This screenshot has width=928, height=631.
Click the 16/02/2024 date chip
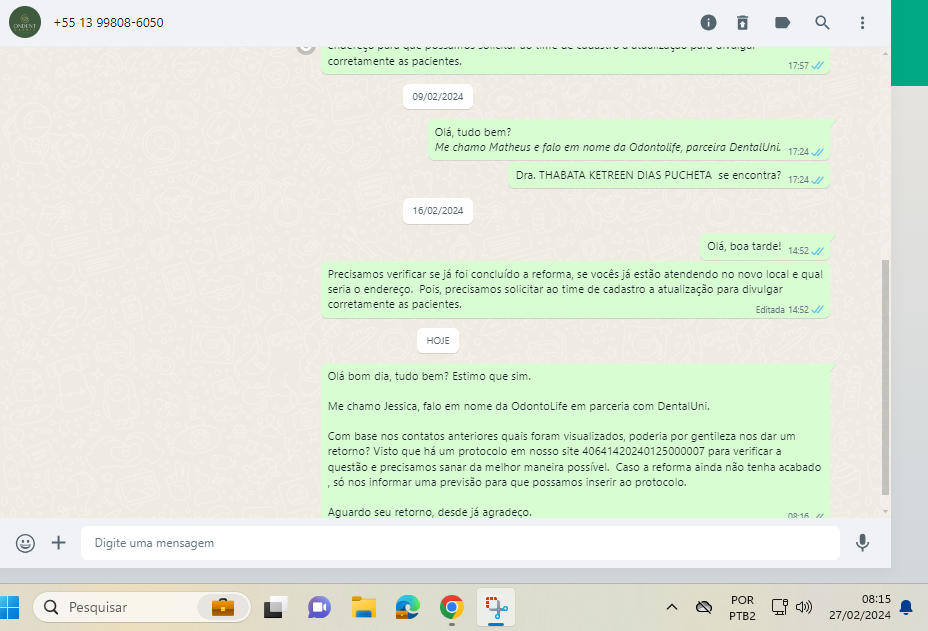pyautogui.click(x=438, y=211)
